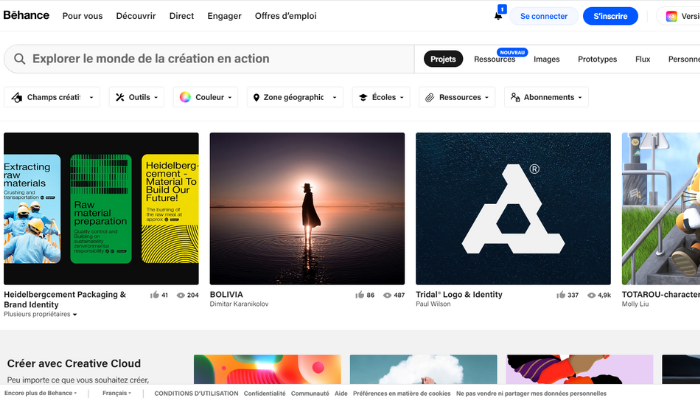The height and width of the screenshot is (400, 700).
Task: Open the Zone géographique filter dropdown
Action: (295, 97)
